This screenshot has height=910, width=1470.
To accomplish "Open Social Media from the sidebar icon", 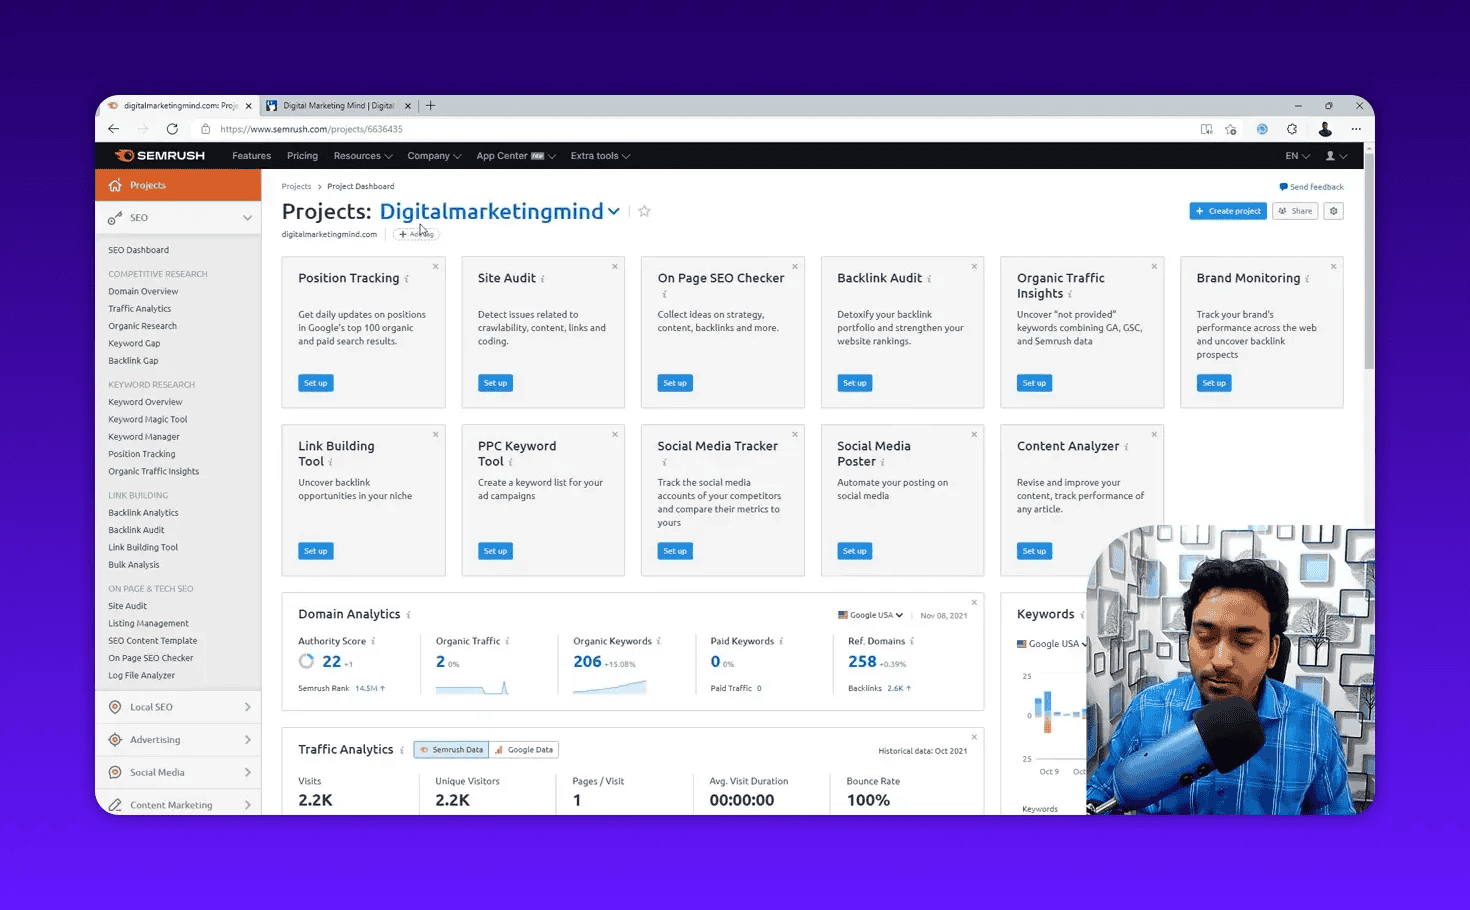I will tap(115, 772).
